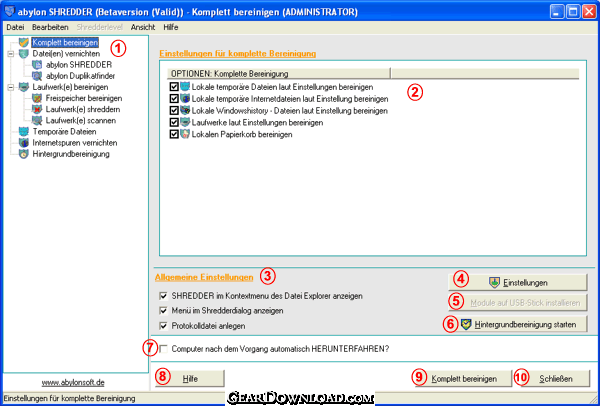Viewport: 600px width, 406px height.
Task: Toggle Menü im Shredderdialog anzeigen
Action: pyautogui.click(x=164, y=310)
